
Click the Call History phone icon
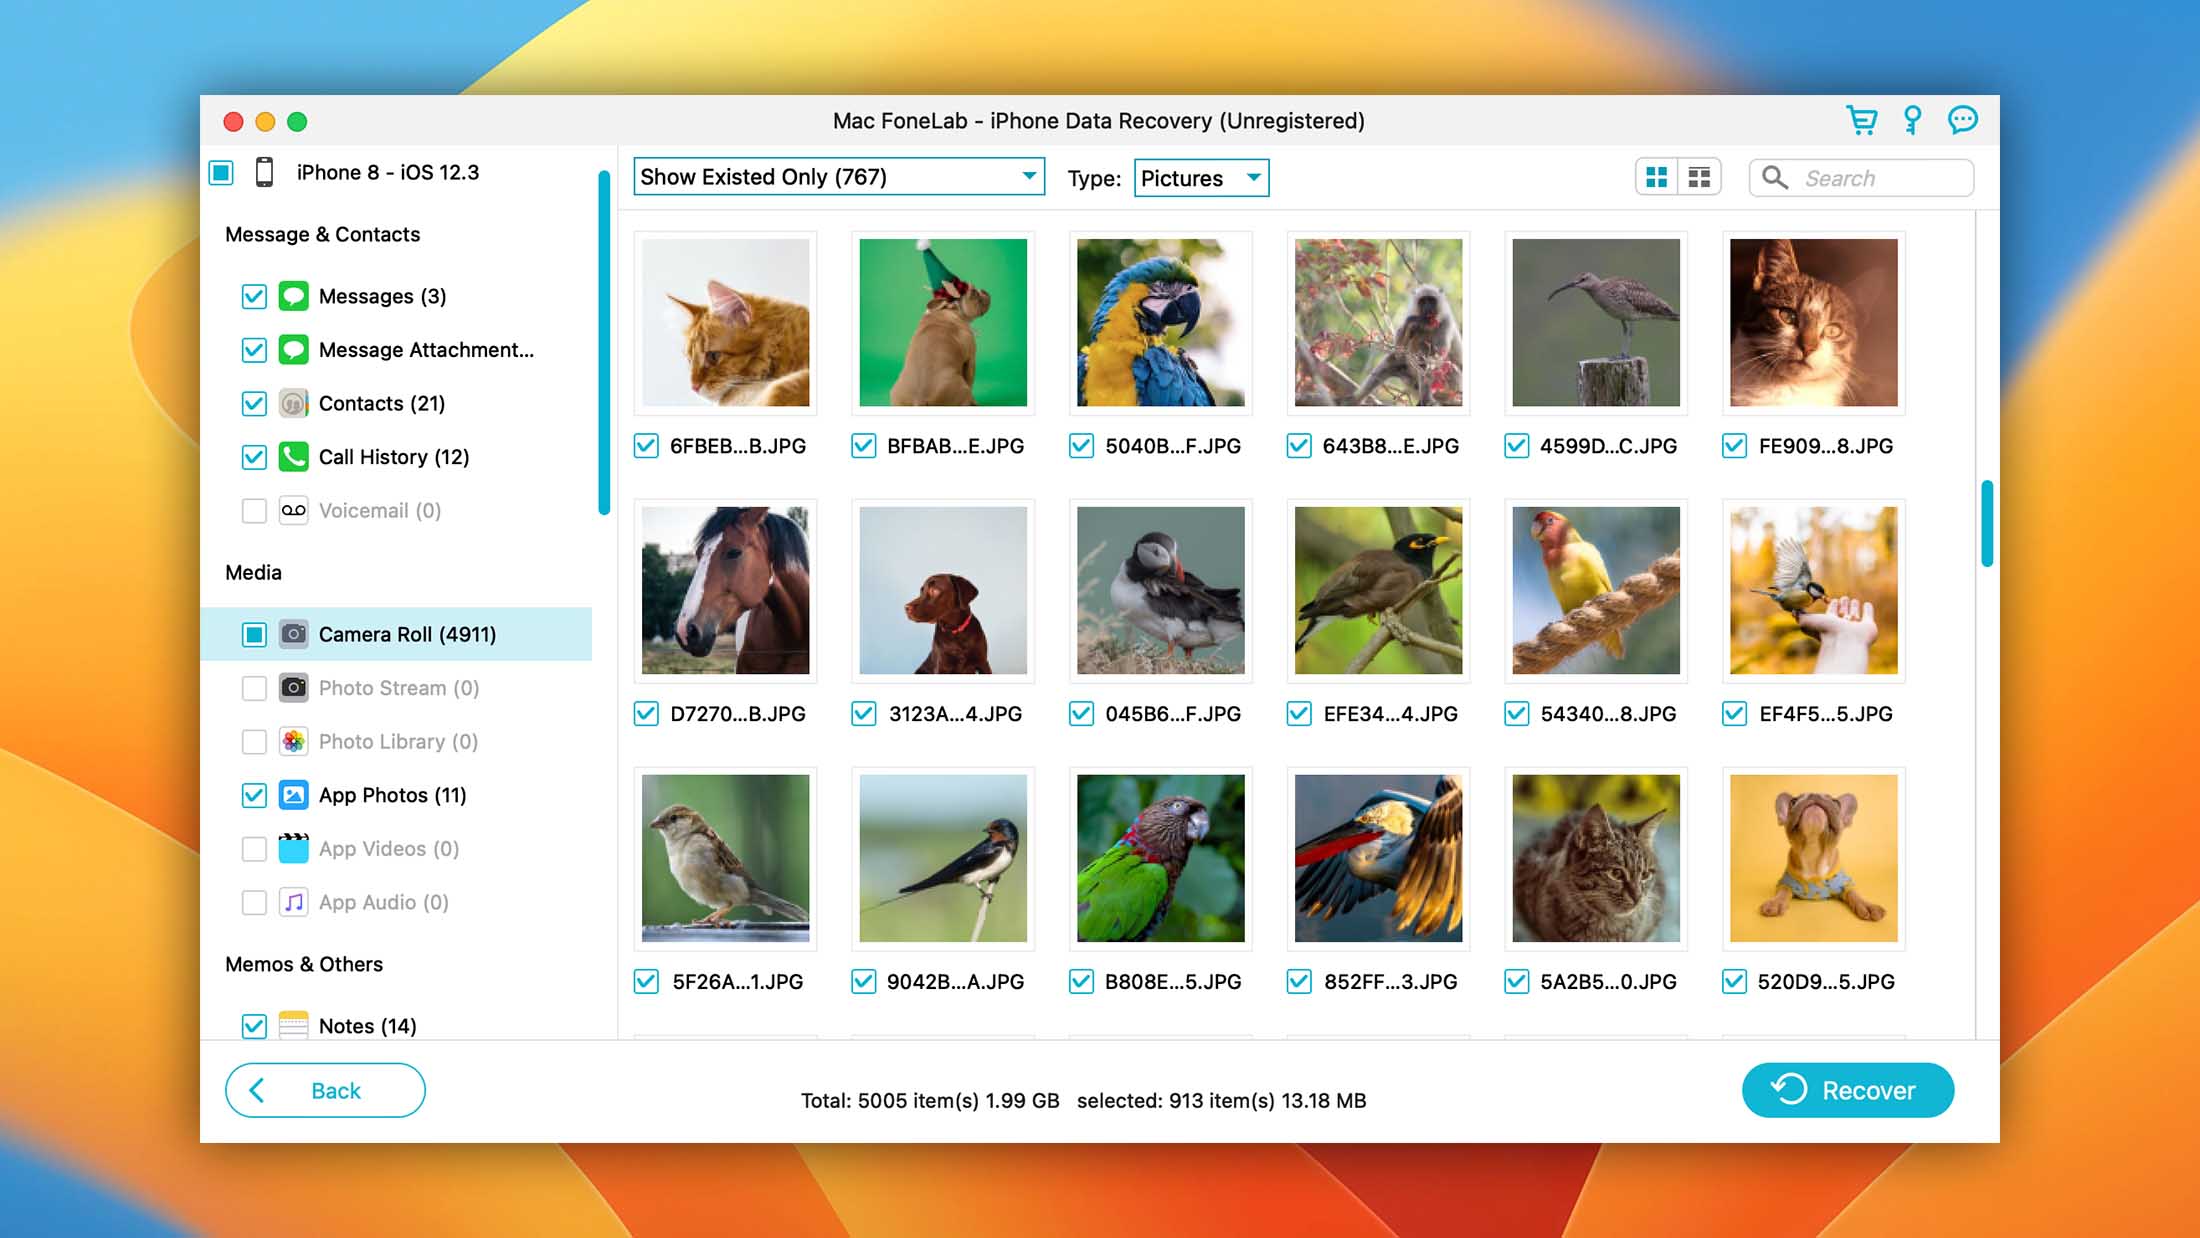(293, 457)
